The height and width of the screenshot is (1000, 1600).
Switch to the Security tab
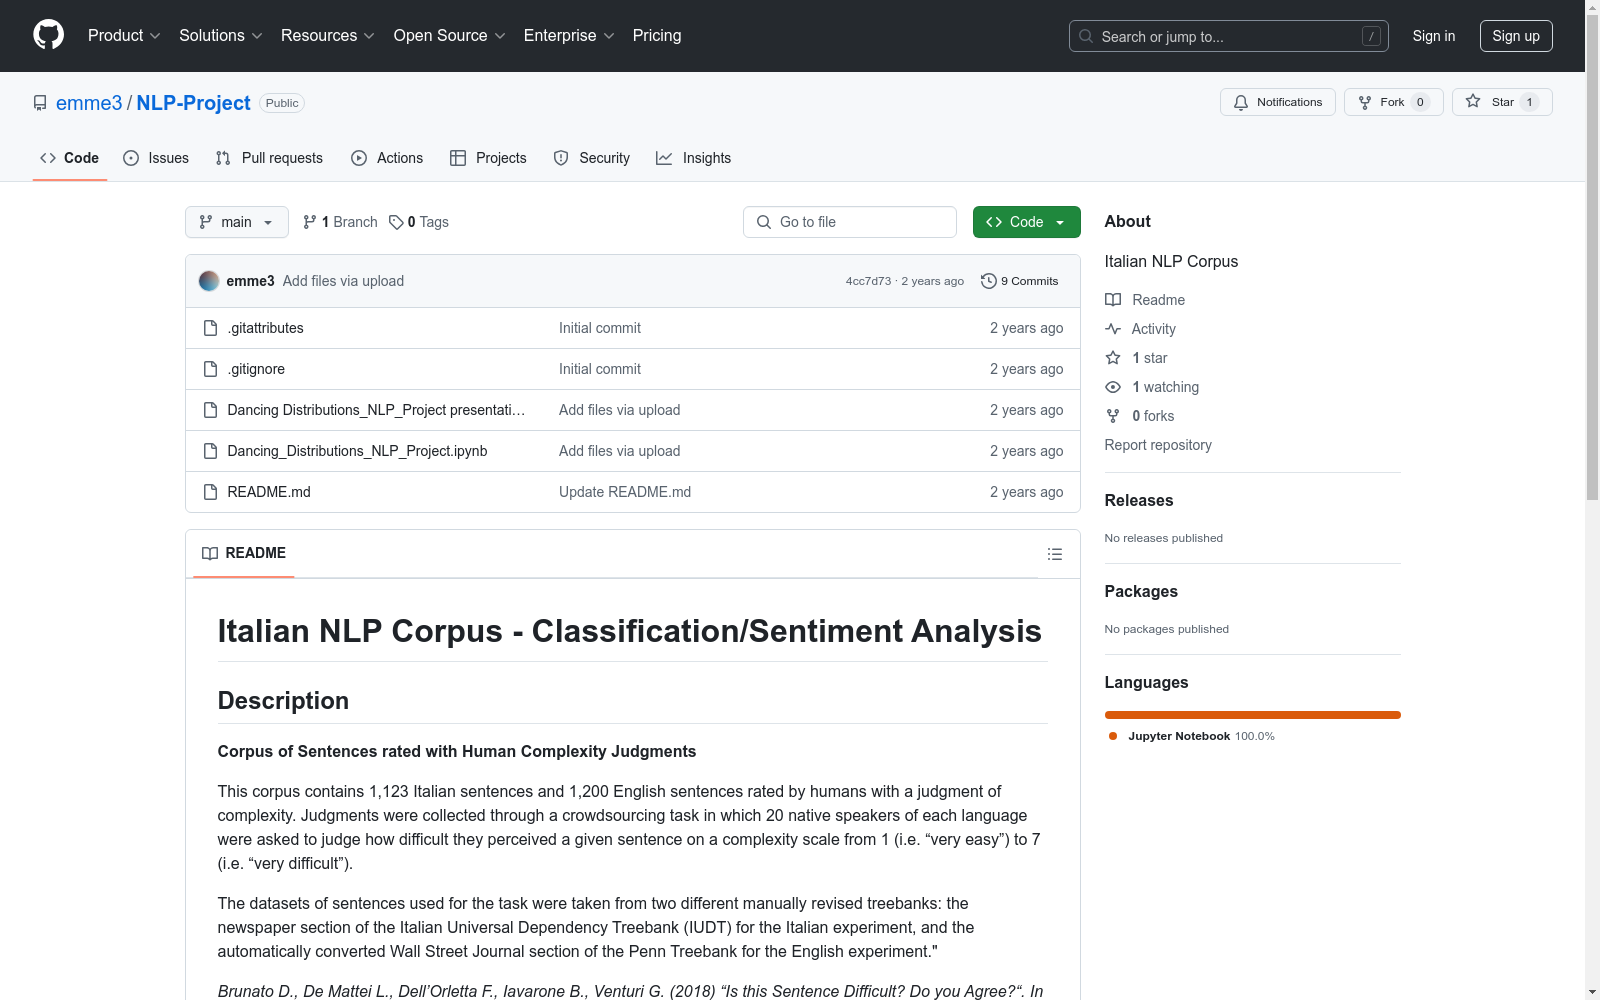[592, 158]
